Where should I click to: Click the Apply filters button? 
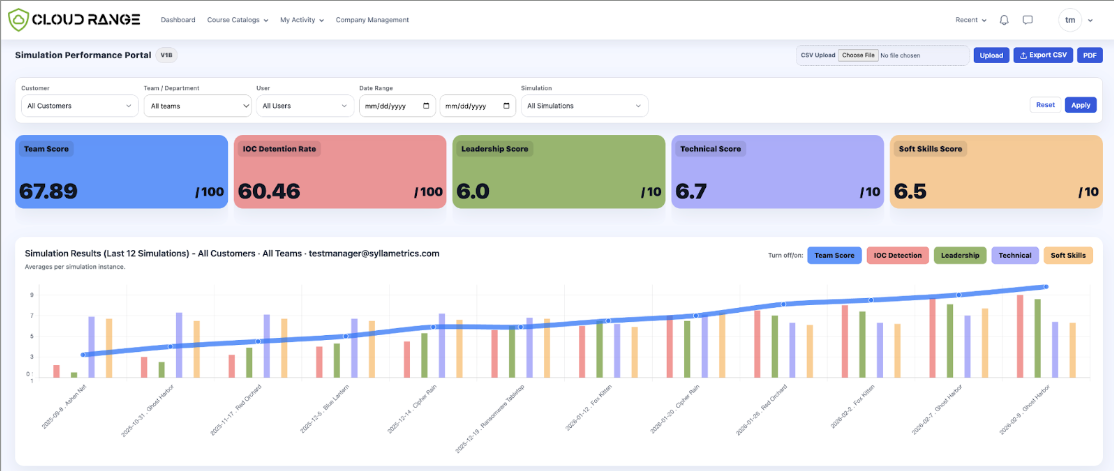click(1081, 104)
